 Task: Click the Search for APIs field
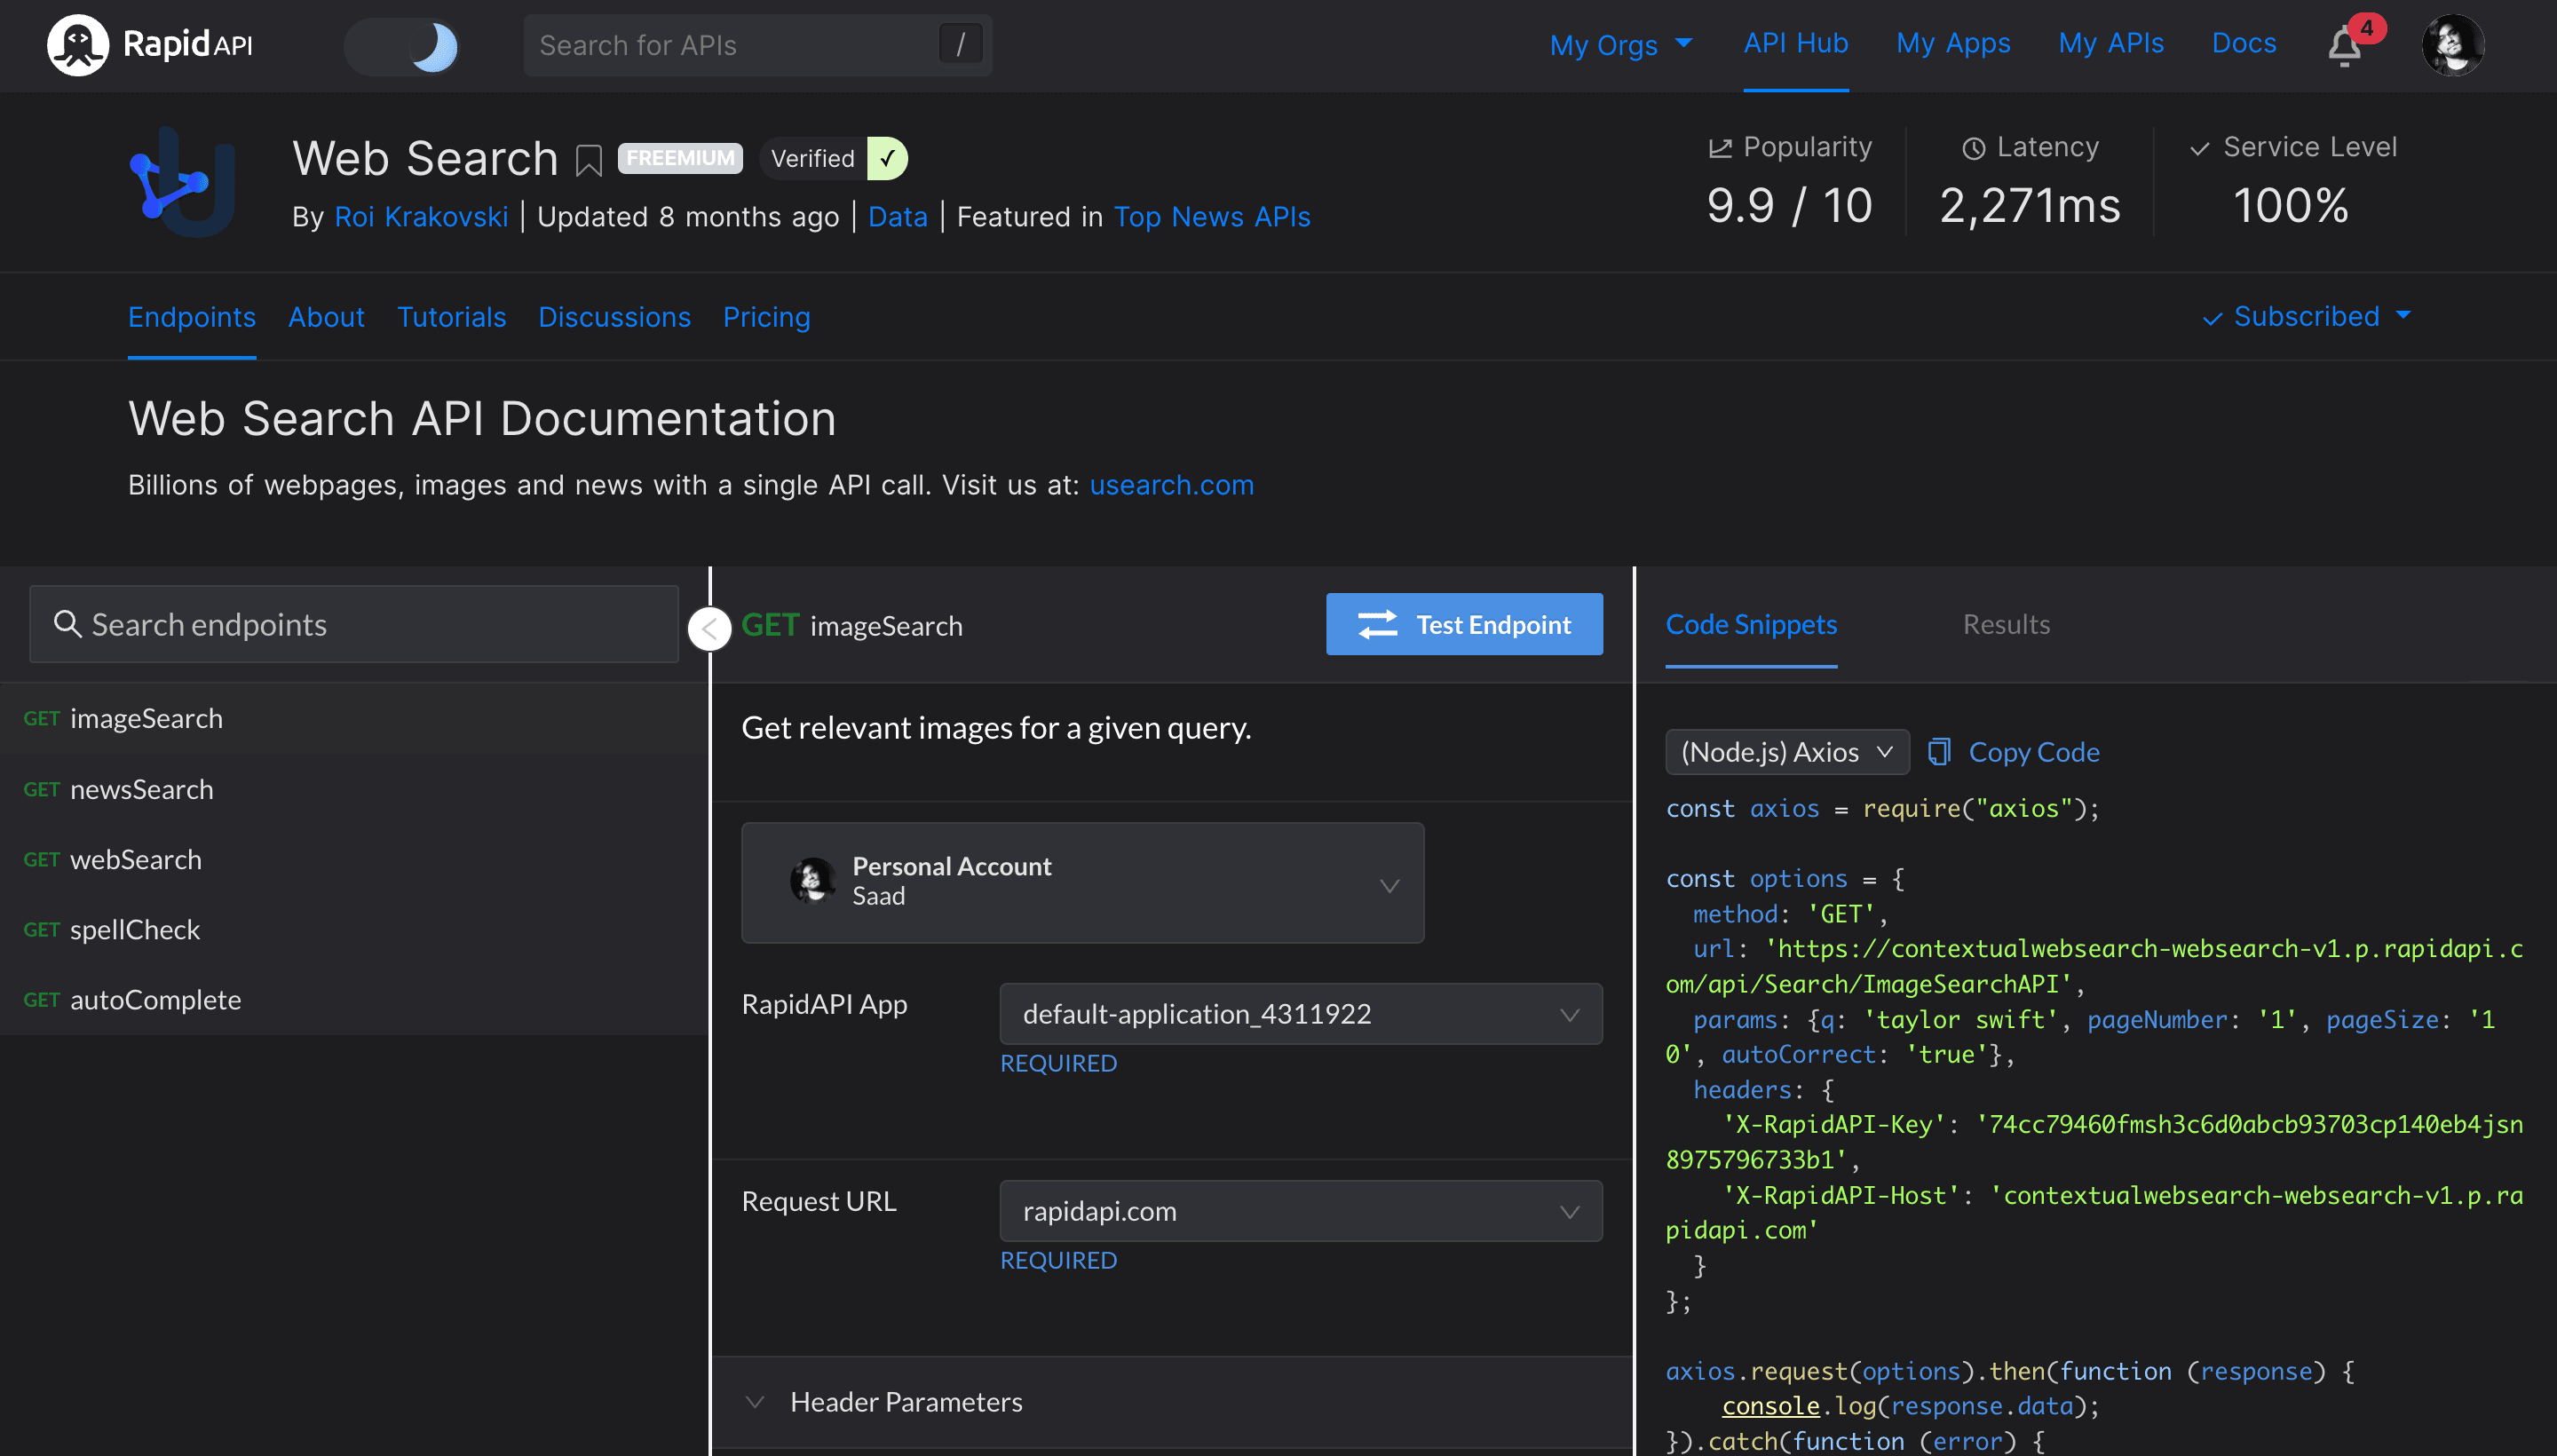point(757,45)
